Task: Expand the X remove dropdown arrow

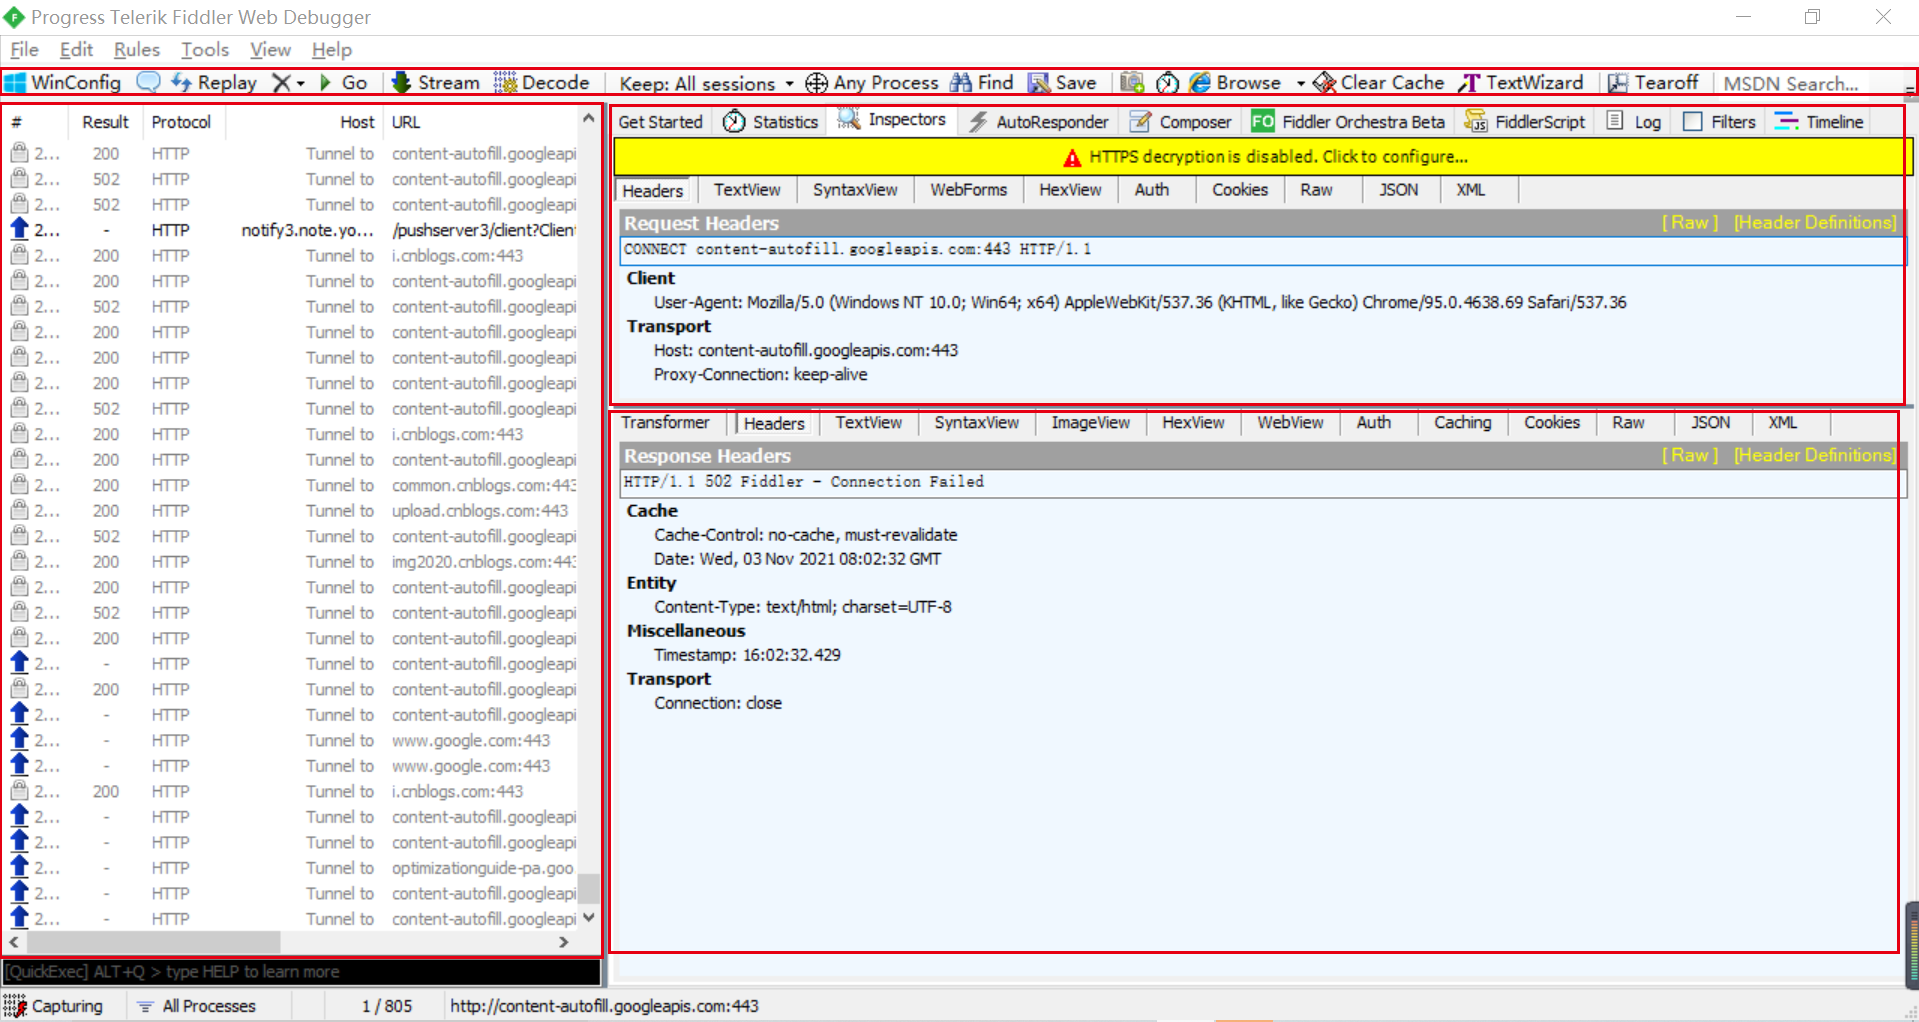Action: tap(300, 84)
